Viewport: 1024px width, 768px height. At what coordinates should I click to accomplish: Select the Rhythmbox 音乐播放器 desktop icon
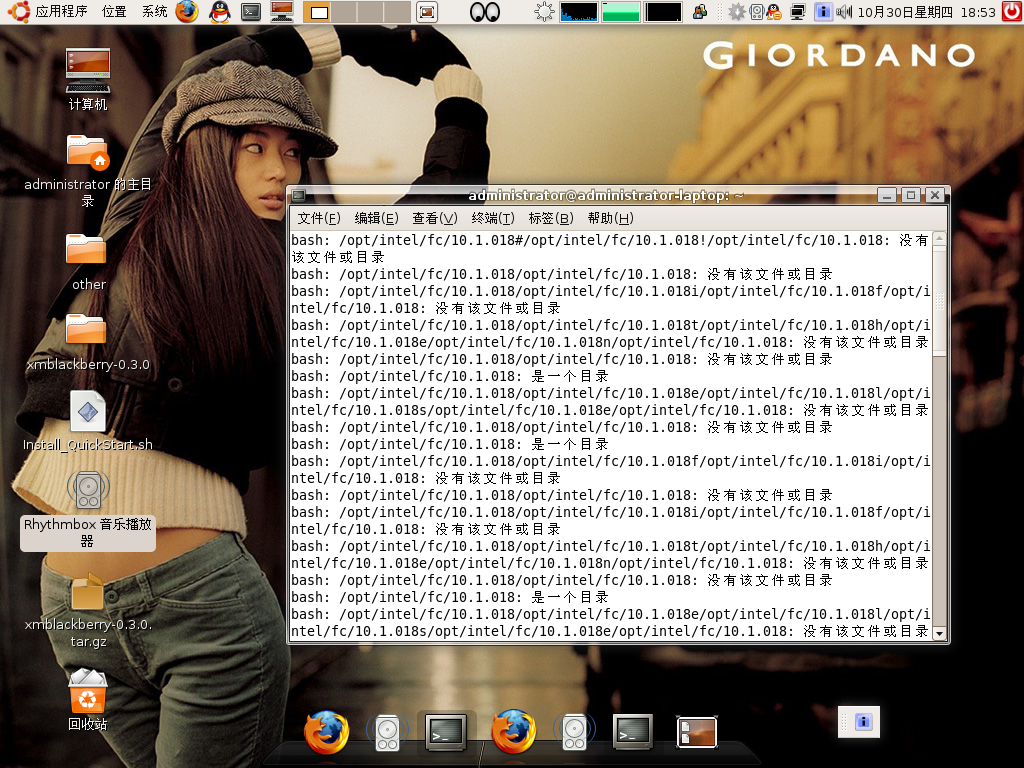coord(88,509)
